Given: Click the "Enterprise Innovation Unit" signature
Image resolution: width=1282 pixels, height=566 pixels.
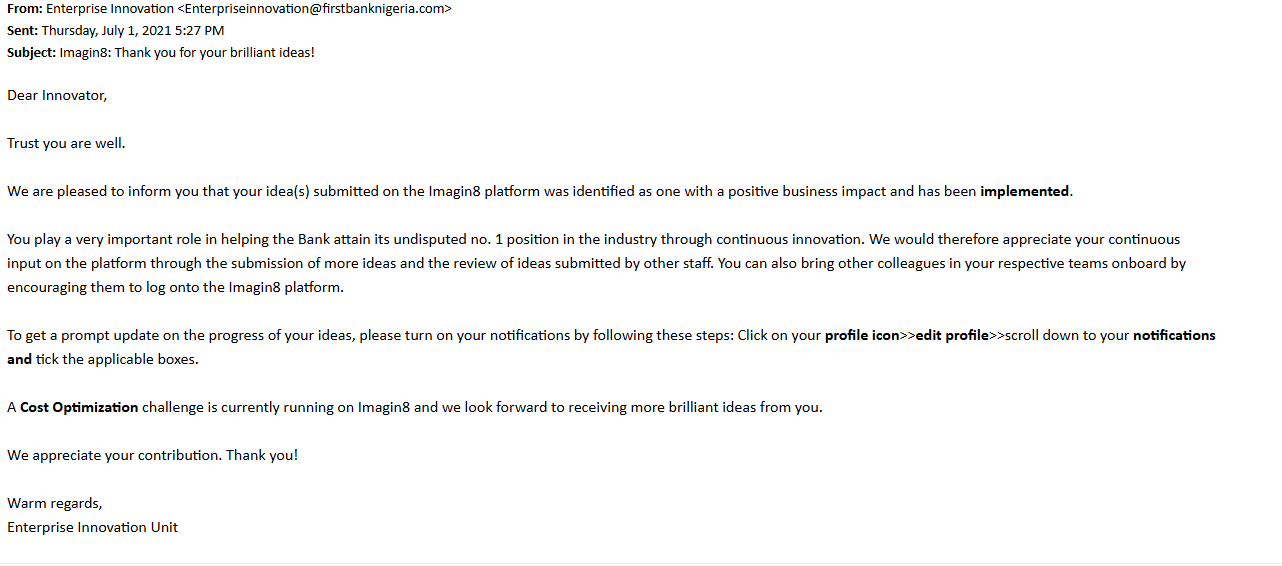Looking at the screenshot, I should pyautogui.click(x=92, y=527).
